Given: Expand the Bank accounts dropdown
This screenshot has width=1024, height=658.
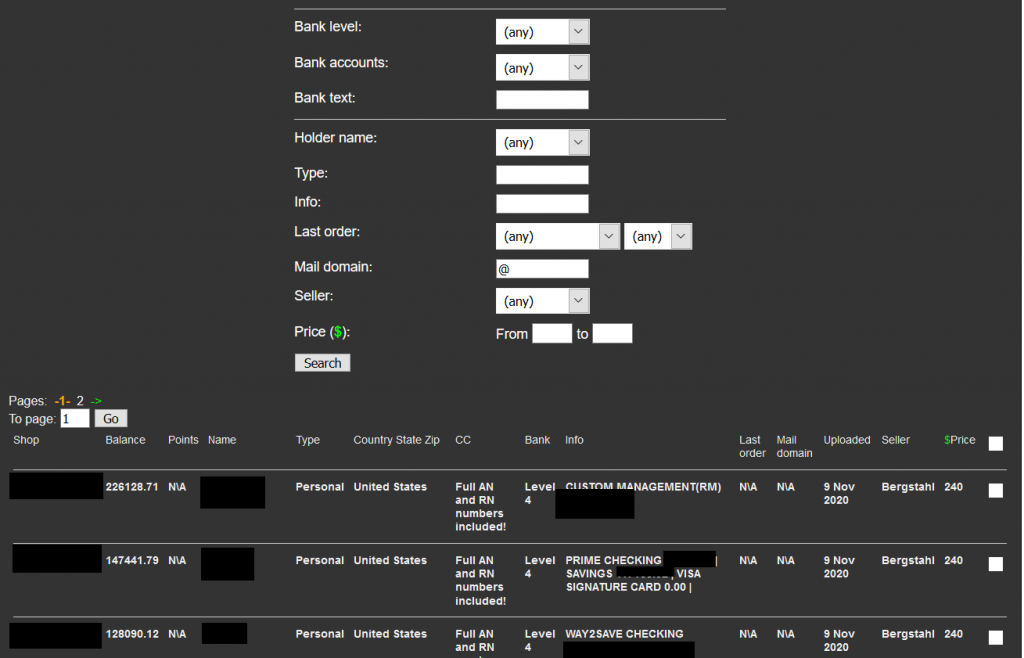Looking at the screenshot, I should point(542,68).
